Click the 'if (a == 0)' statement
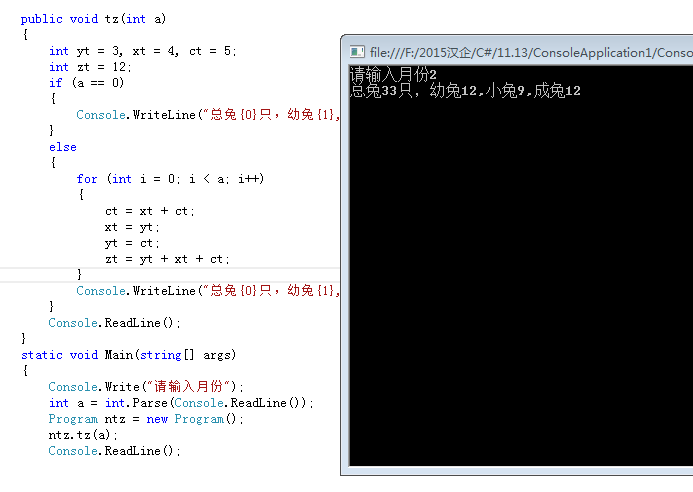Viewport: 693px width, 492px height. click(87, 83)
